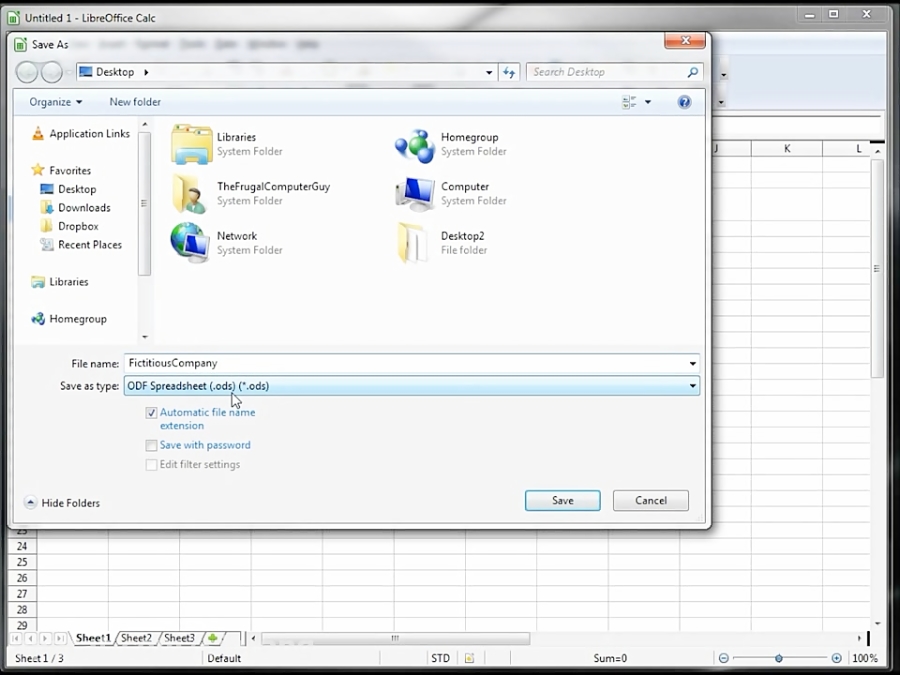Check the Edit filter settings option
The height and width of the screenshot is (675, 900).
click(x=151, y=464)
